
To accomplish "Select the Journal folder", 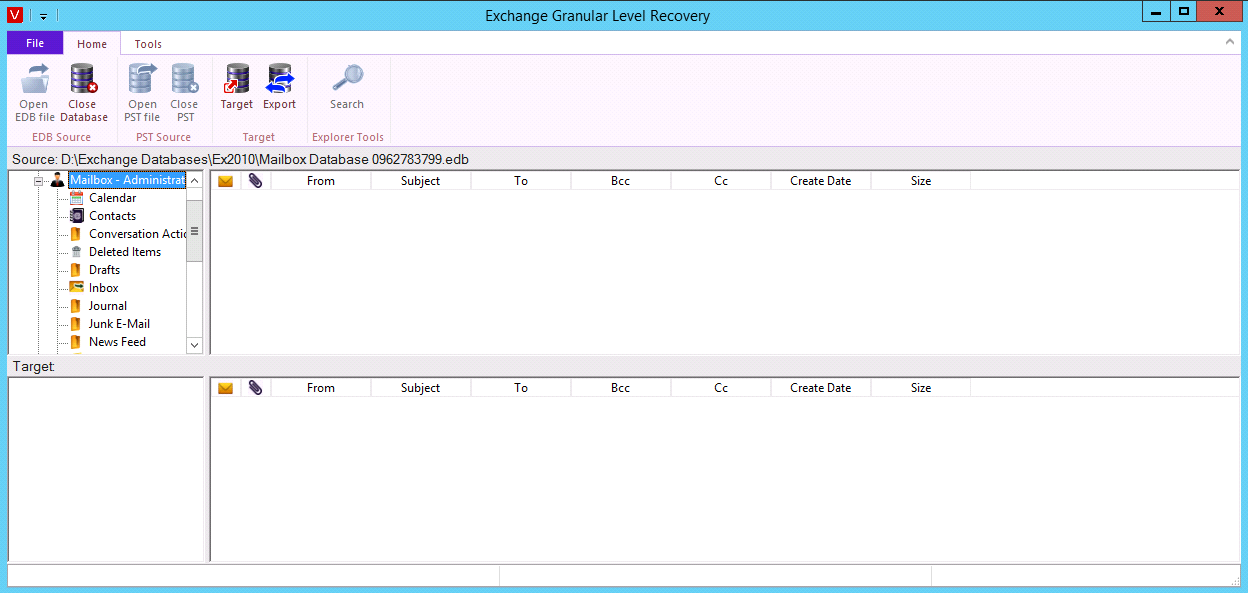I will (x=108, y=306).
